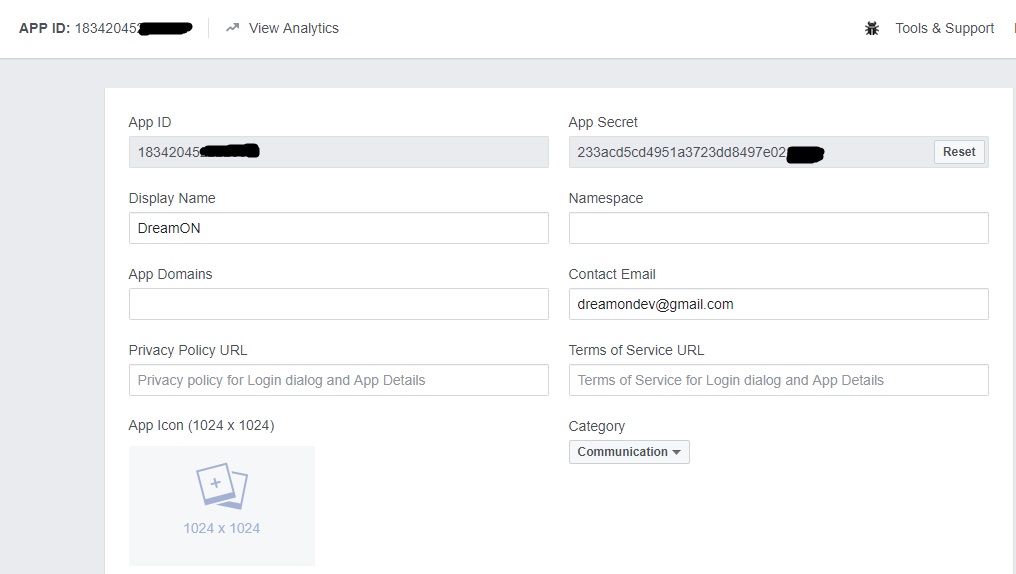Open the Tools & Support menu
Image resolution: width=1016 pixels, height=574 pixels.
944,28
